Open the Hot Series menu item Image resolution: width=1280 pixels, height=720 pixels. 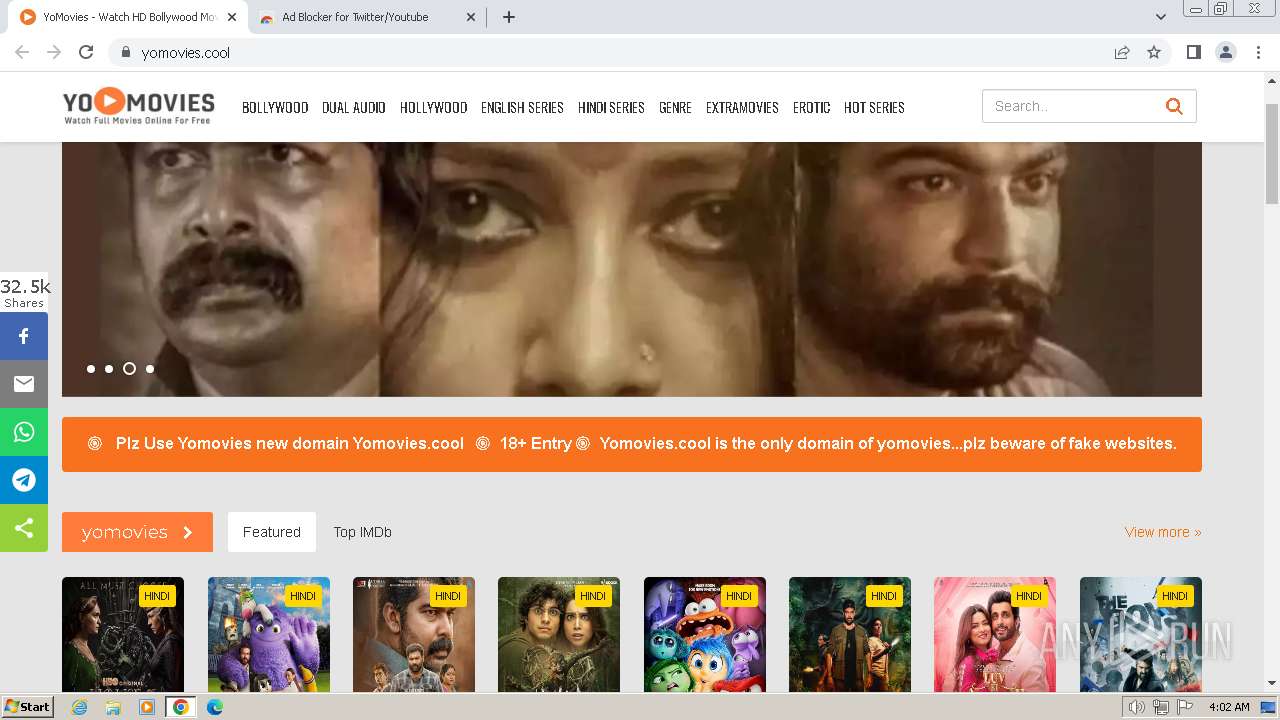tap(874, 107)
